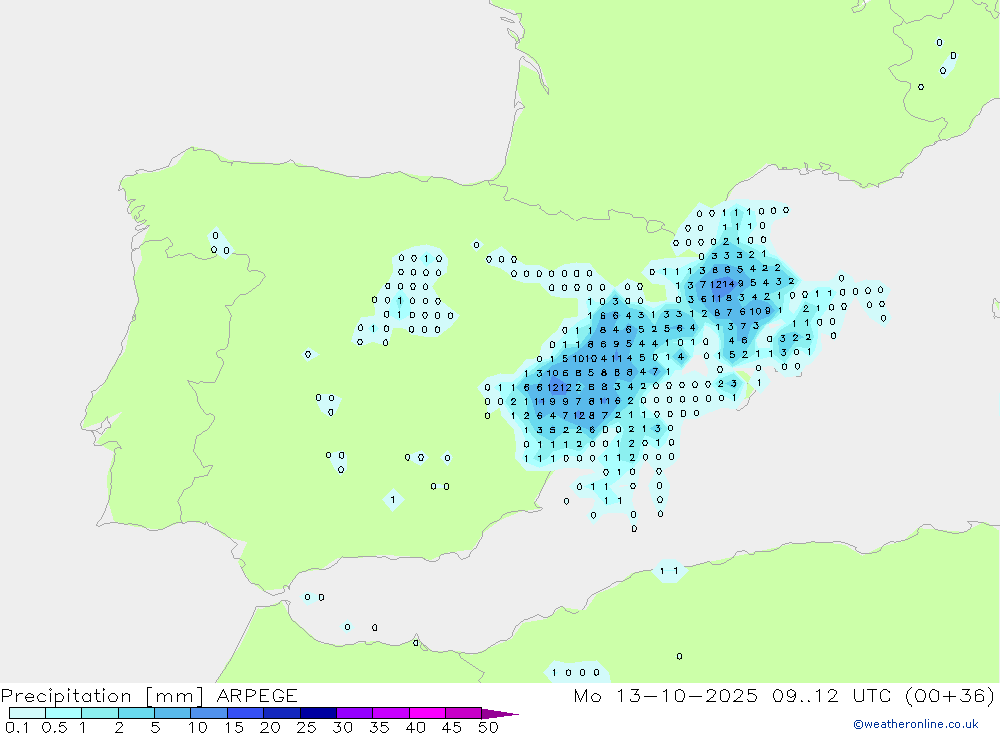Click the '30' legend scale label
Screen dimensions: 1000x733
tap(342, 727)
